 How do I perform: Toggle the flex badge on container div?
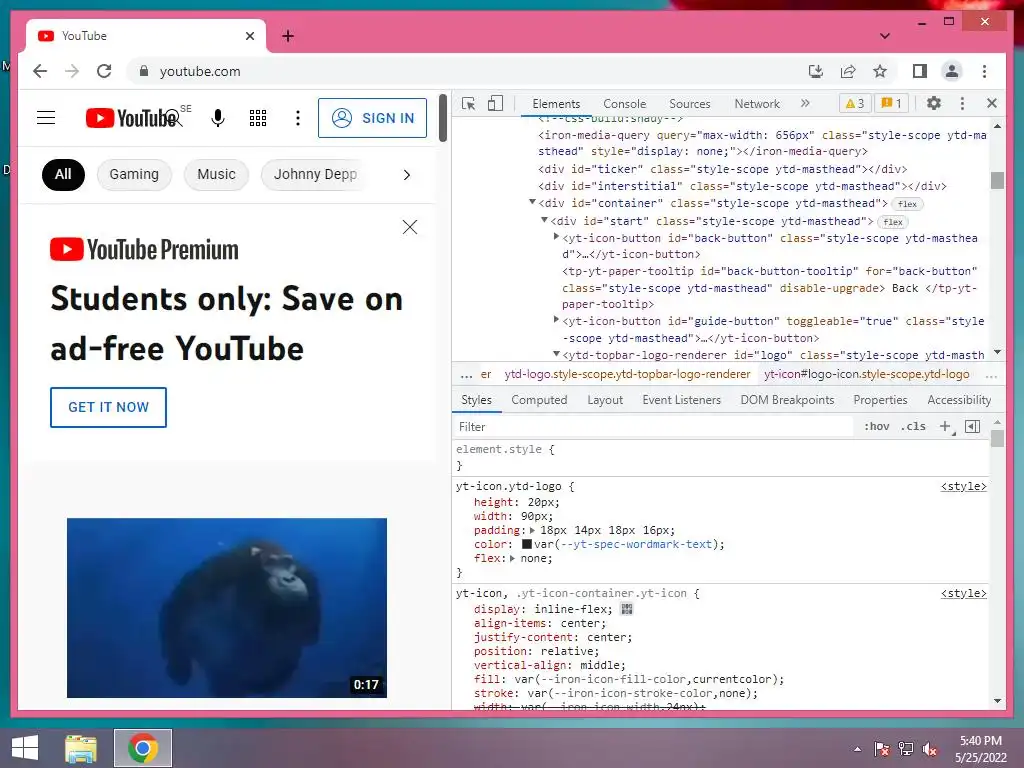click(x=907, y=204)
